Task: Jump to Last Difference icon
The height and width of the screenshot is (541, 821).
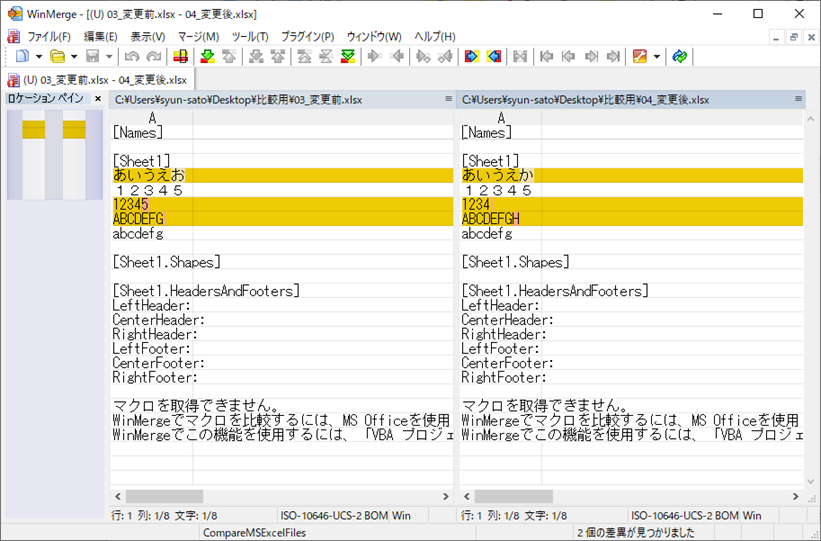Action: point(347,56)
